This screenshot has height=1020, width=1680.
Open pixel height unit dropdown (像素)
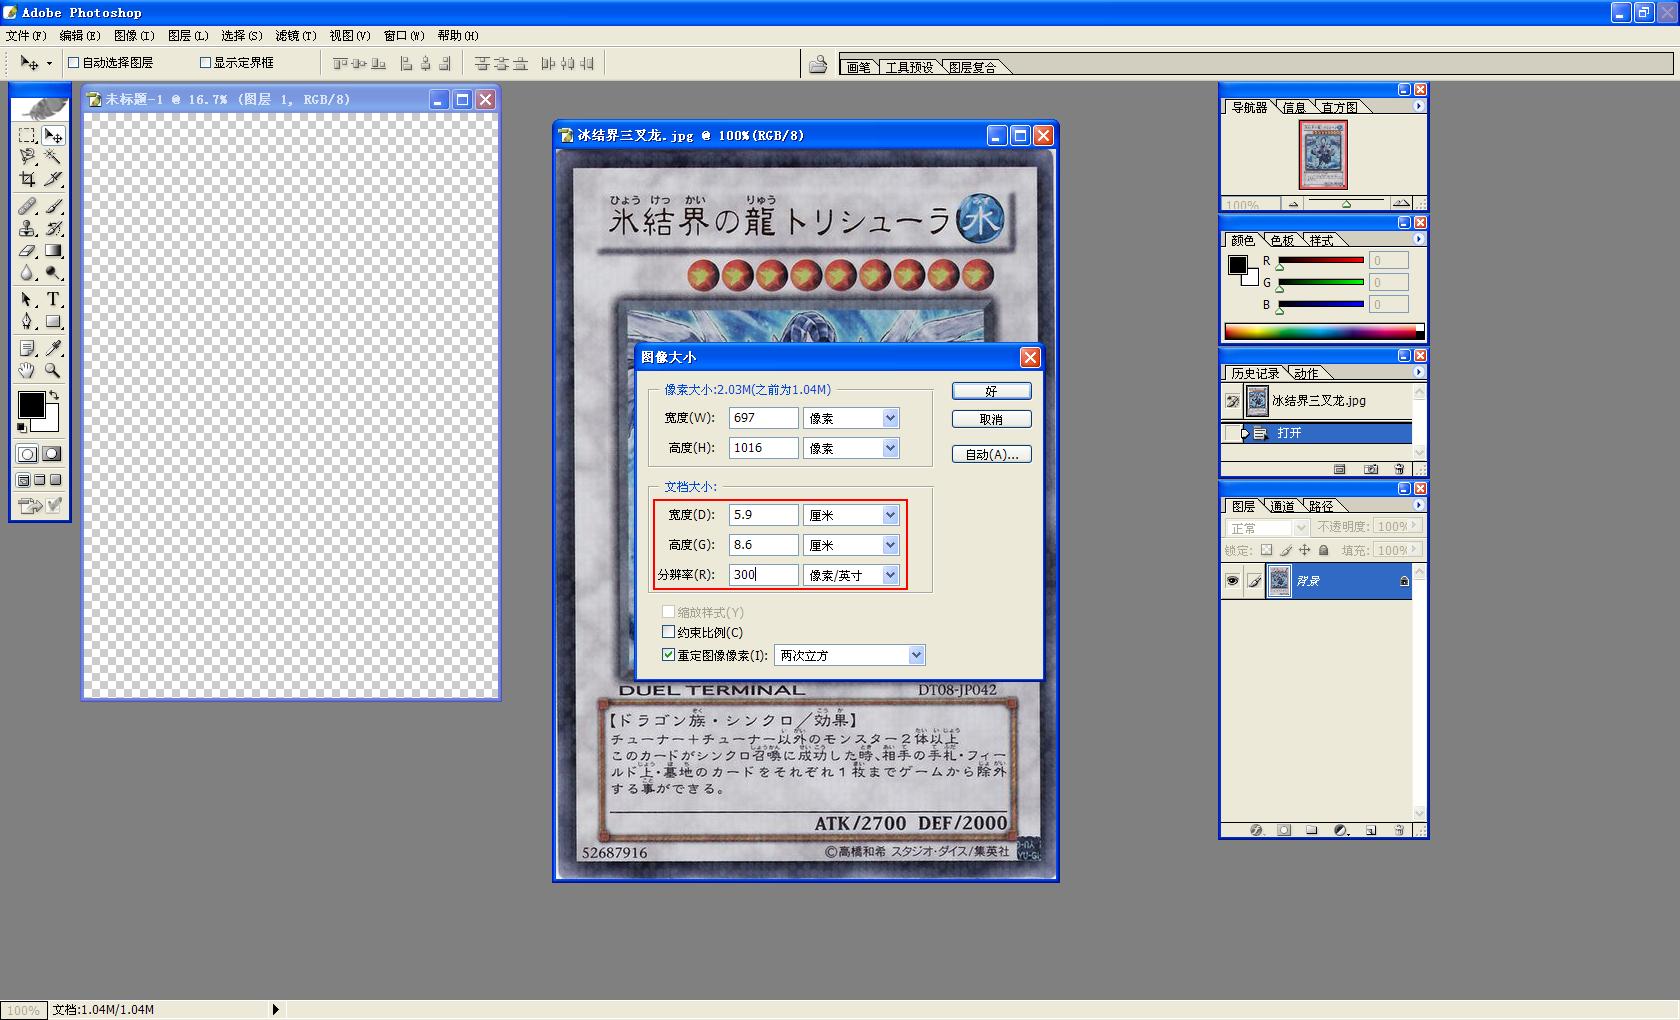(890, 448)
